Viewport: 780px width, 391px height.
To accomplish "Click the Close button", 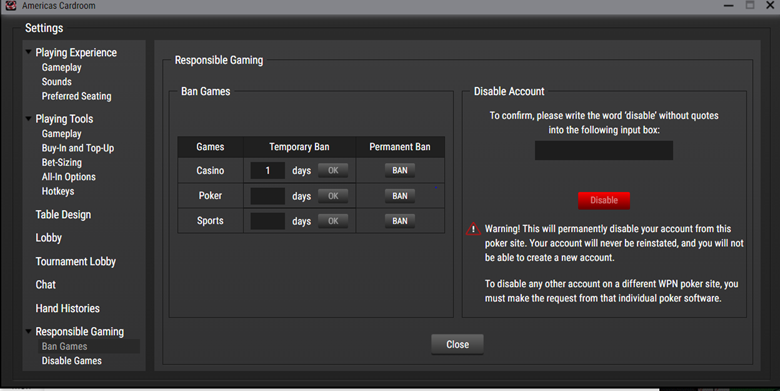I will pyautogui.click(x=457, y=344).
